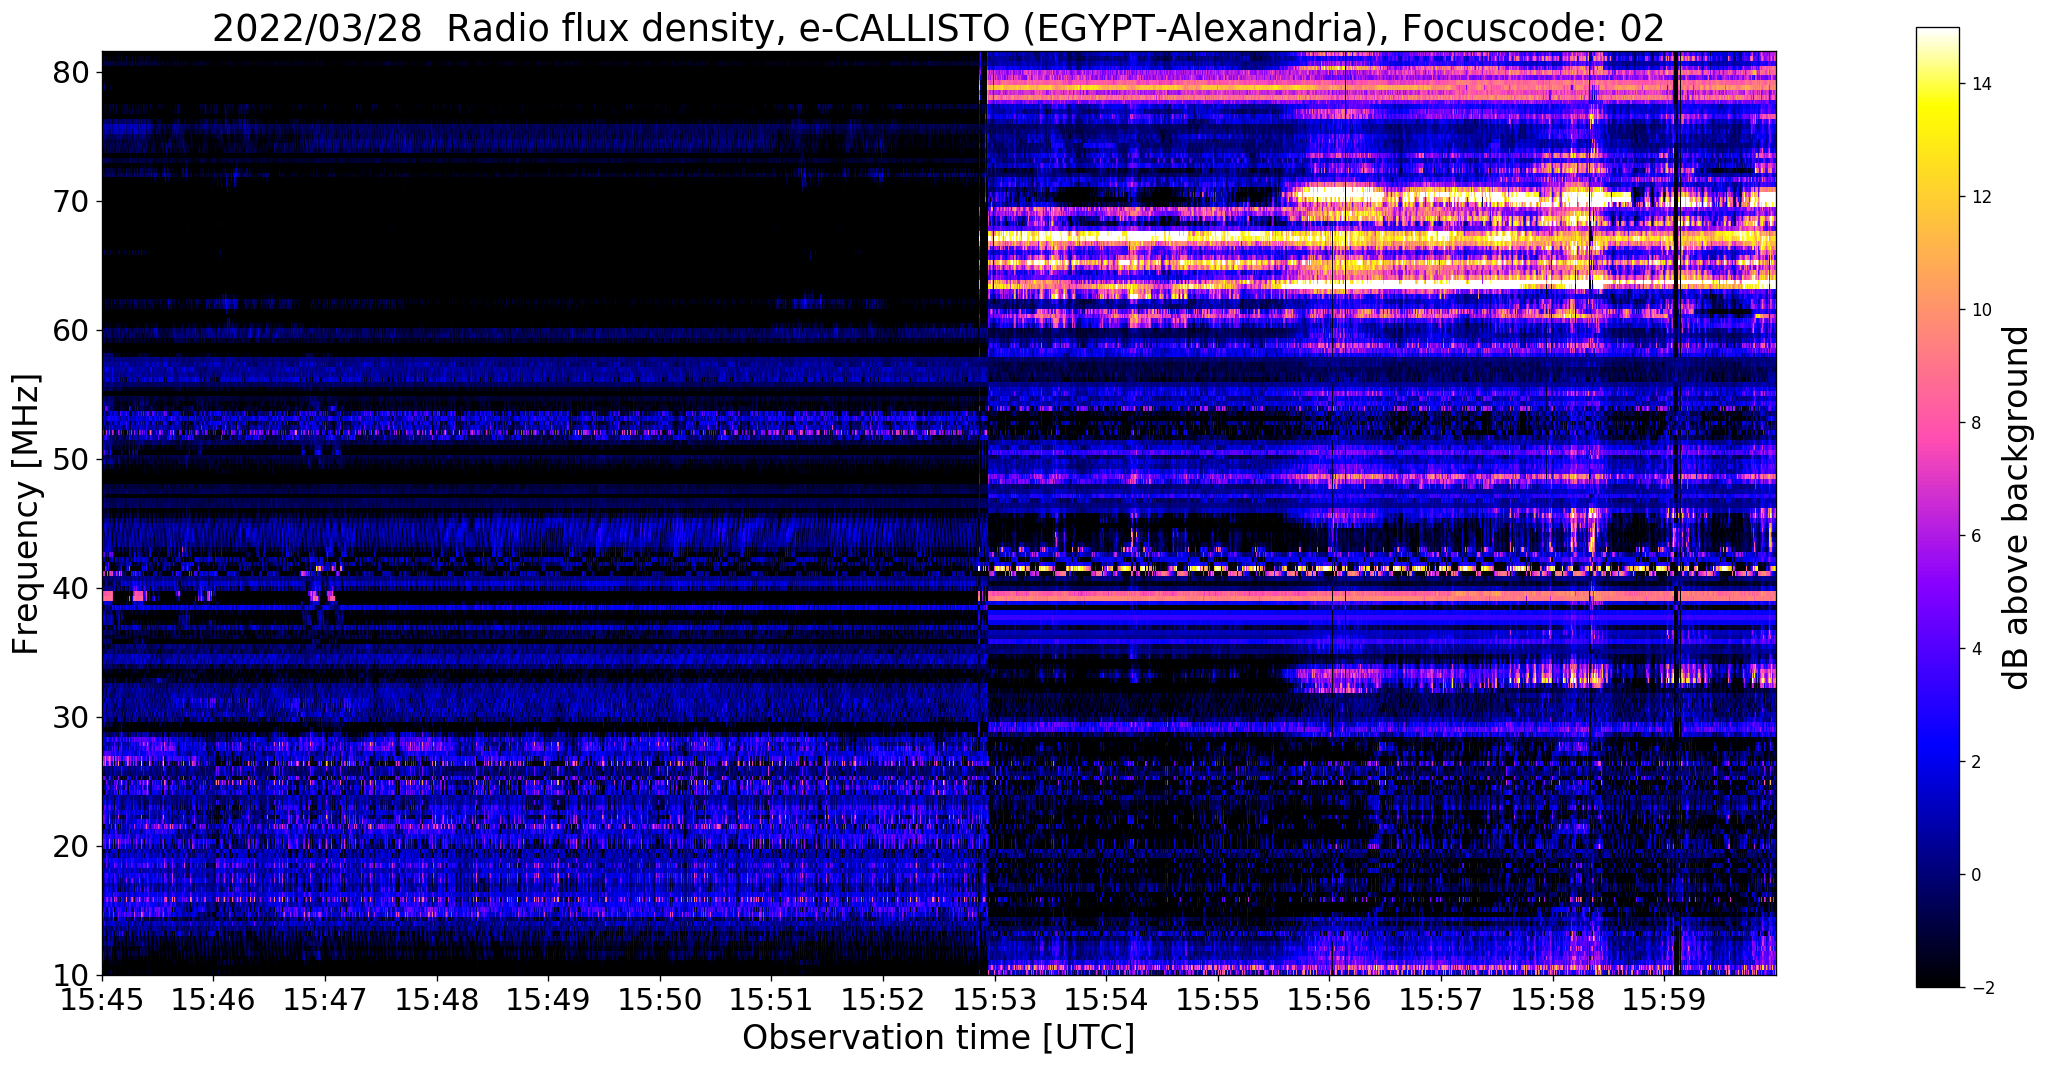2047x1067 pixels.
Task: Click the 20 MHz frequency tick label
Action: click(73, 846)
